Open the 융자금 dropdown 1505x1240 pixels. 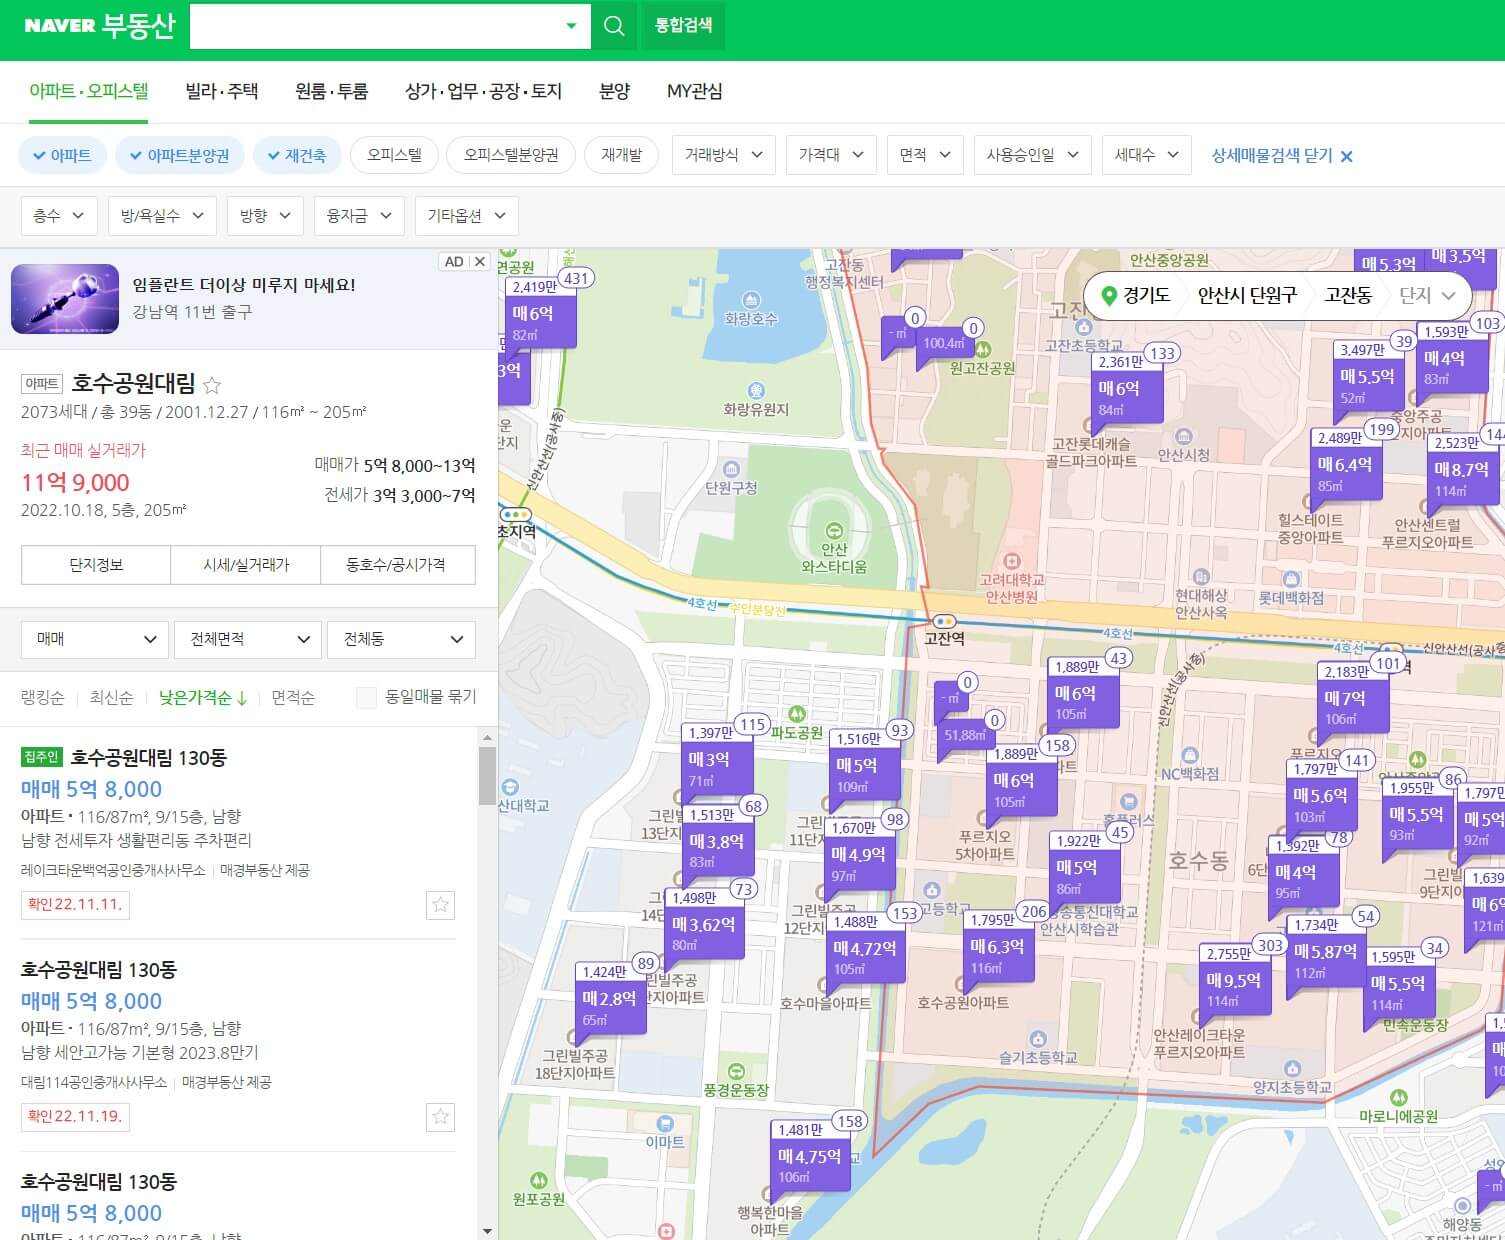click(x=359, y=216)
